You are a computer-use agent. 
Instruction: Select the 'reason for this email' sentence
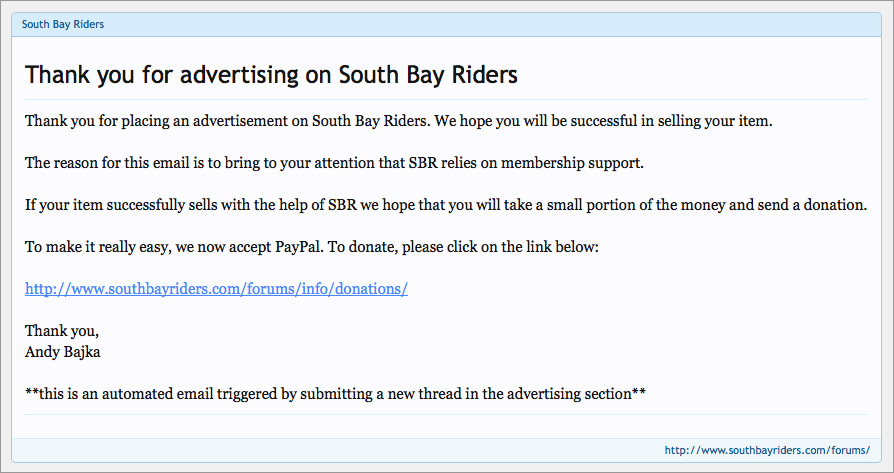click(334, 163)
